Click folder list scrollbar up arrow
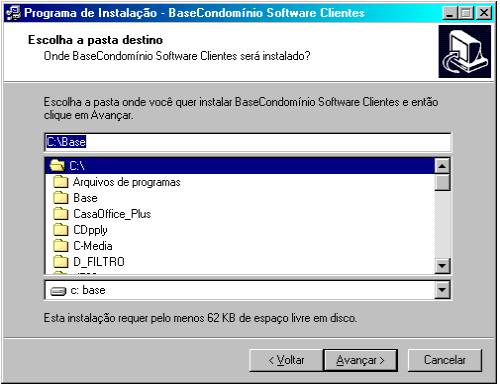The image size is (500, 385). (442, 166)
